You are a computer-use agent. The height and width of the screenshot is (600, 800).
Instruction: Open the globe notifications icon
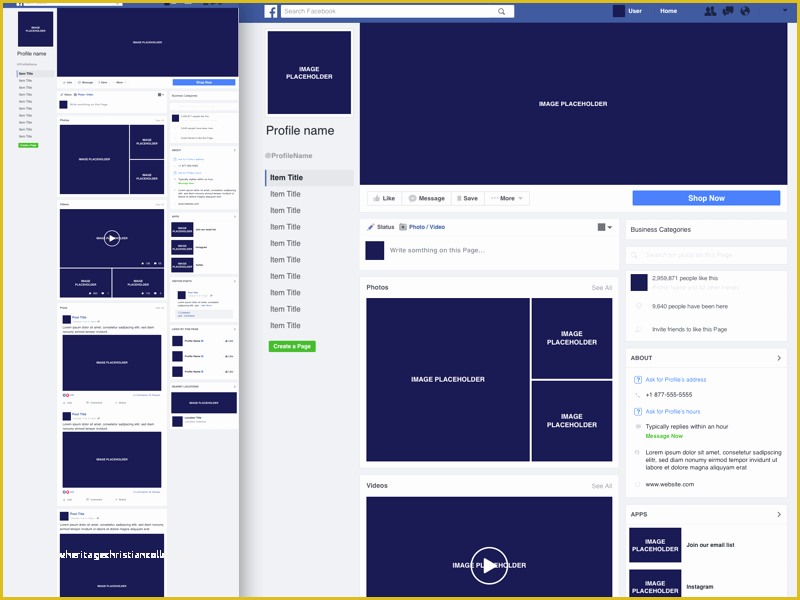(x=745, y=11)
